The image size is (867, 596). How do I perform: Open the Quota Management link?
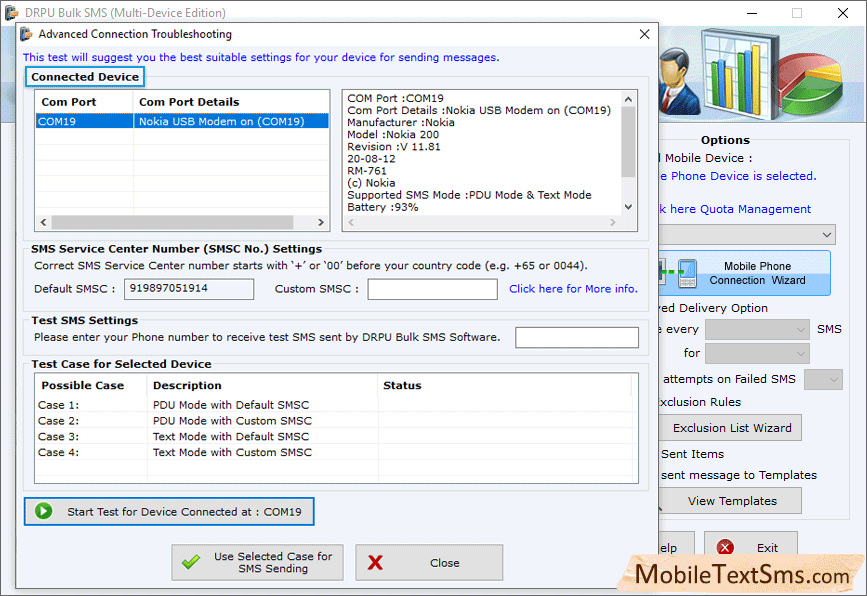[x=735, y=209]
